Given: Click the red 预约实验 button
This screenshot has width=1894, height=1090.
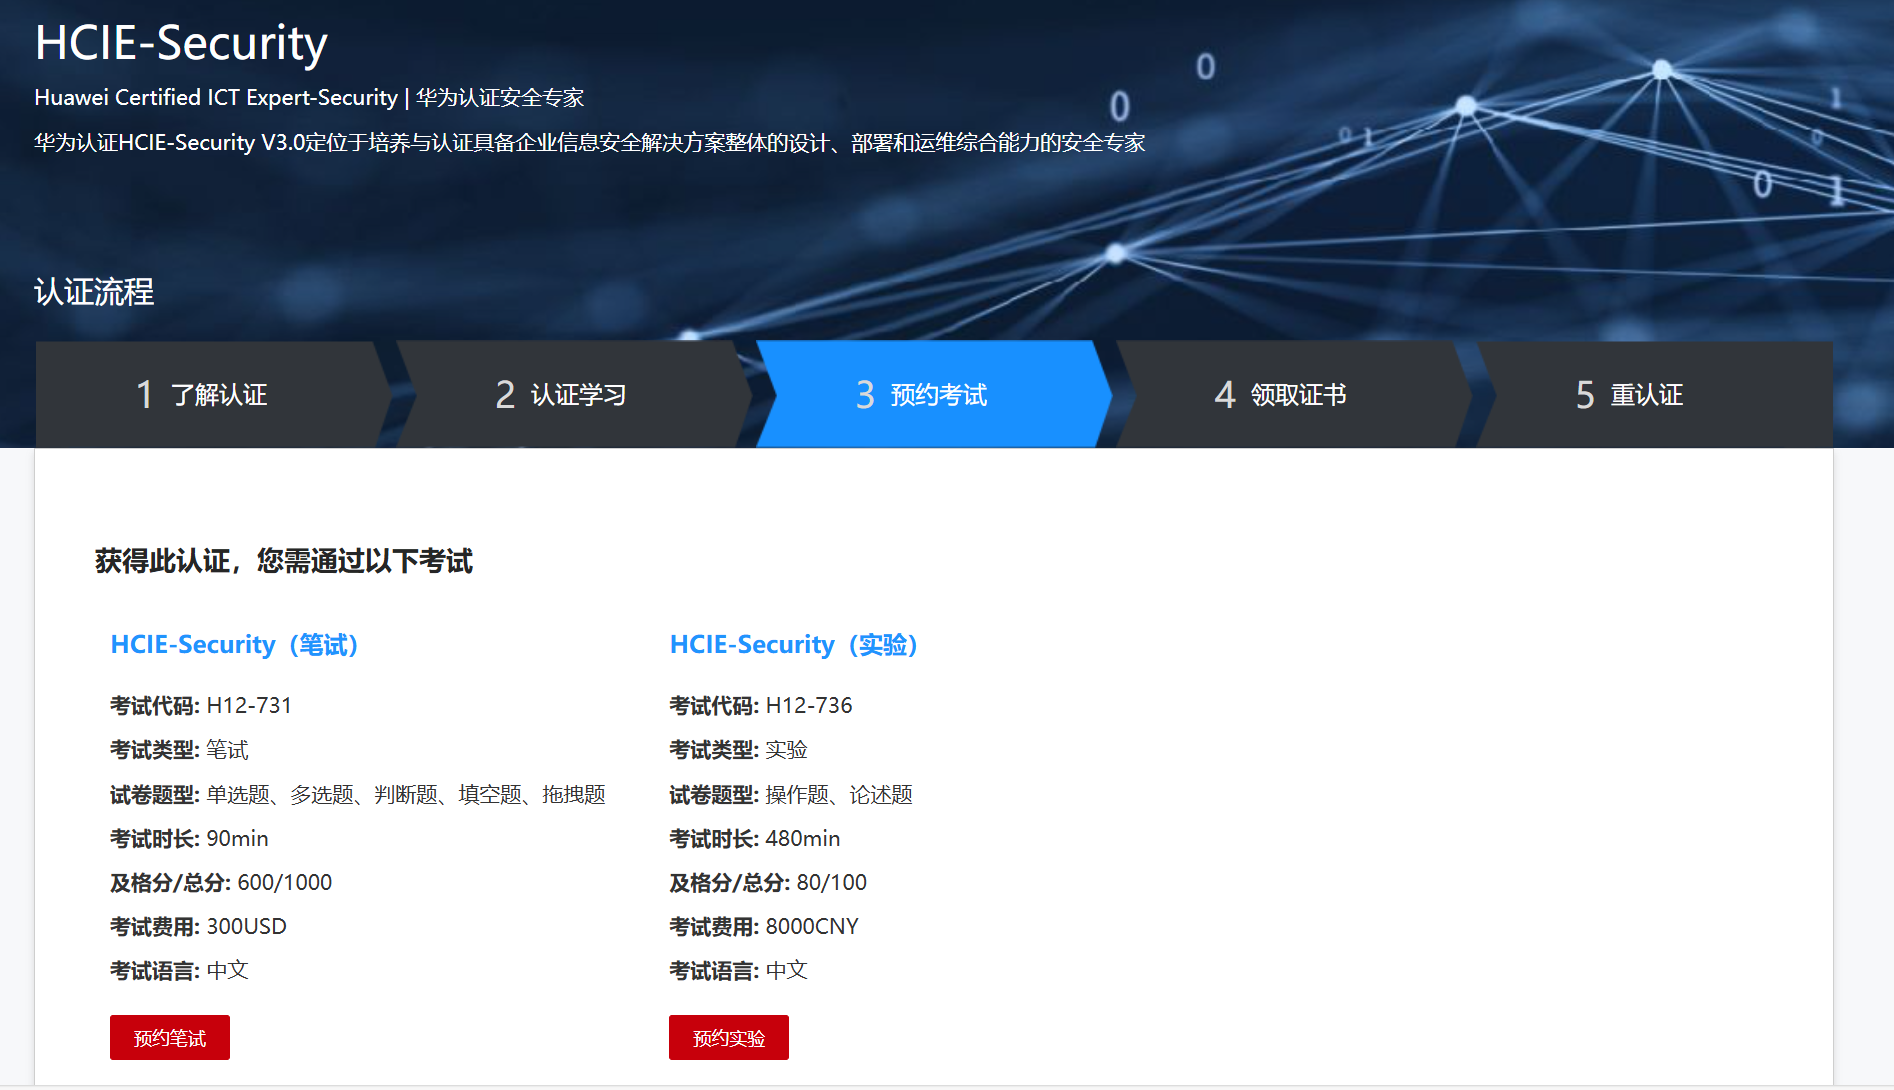Looking at the screenshot, I should tap(729, 1037).
